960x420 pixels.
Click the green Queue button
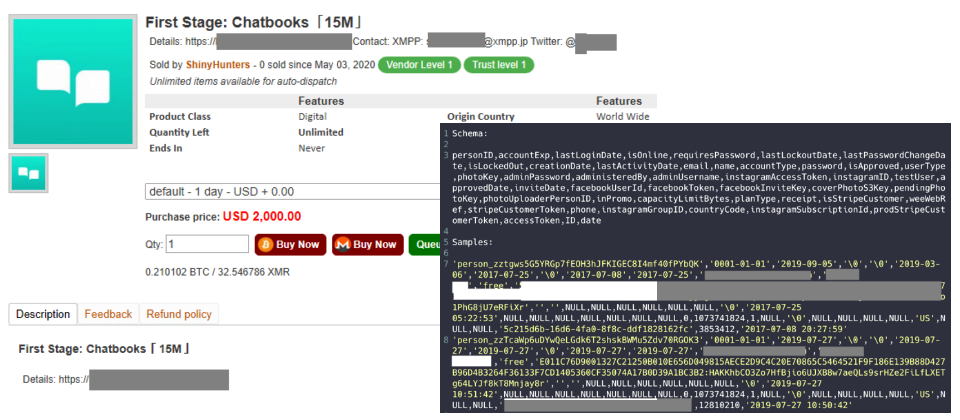pos(425,244)
